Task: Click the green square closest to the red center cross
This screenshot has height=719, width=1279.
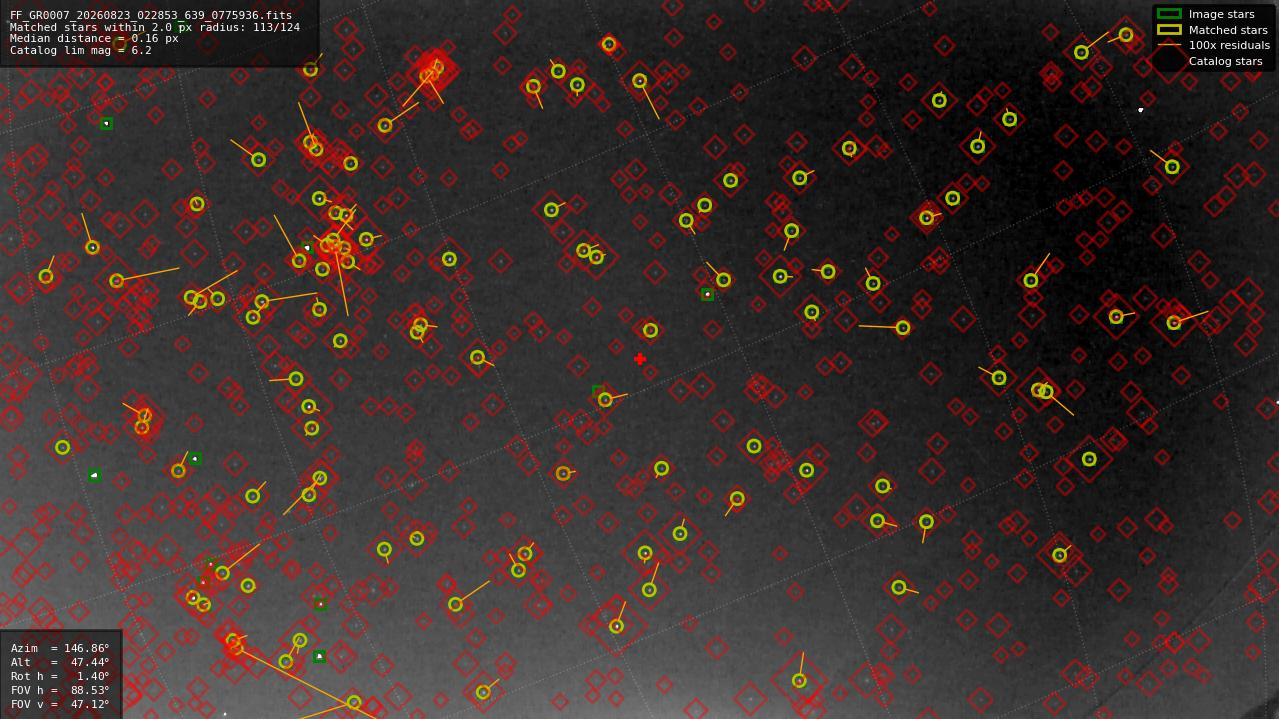Action: tap(598, 391)
